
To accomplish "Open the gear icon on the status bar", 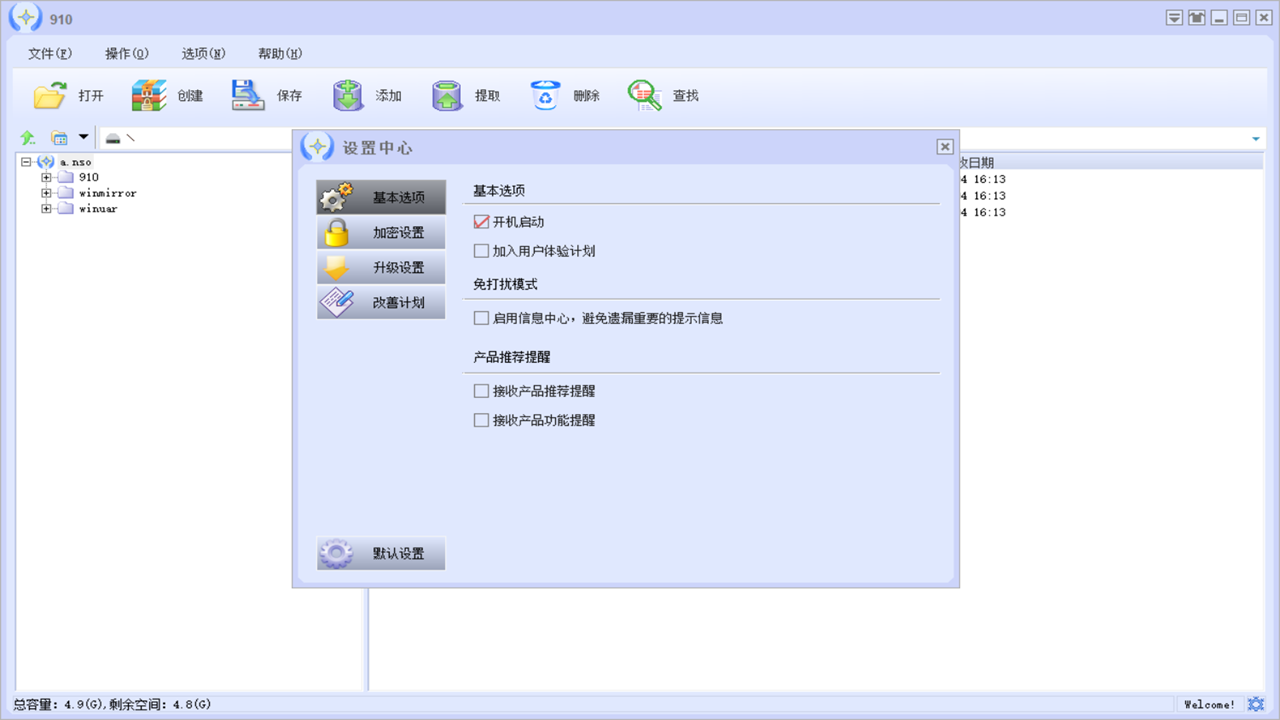I will (x=1257, y=704).
